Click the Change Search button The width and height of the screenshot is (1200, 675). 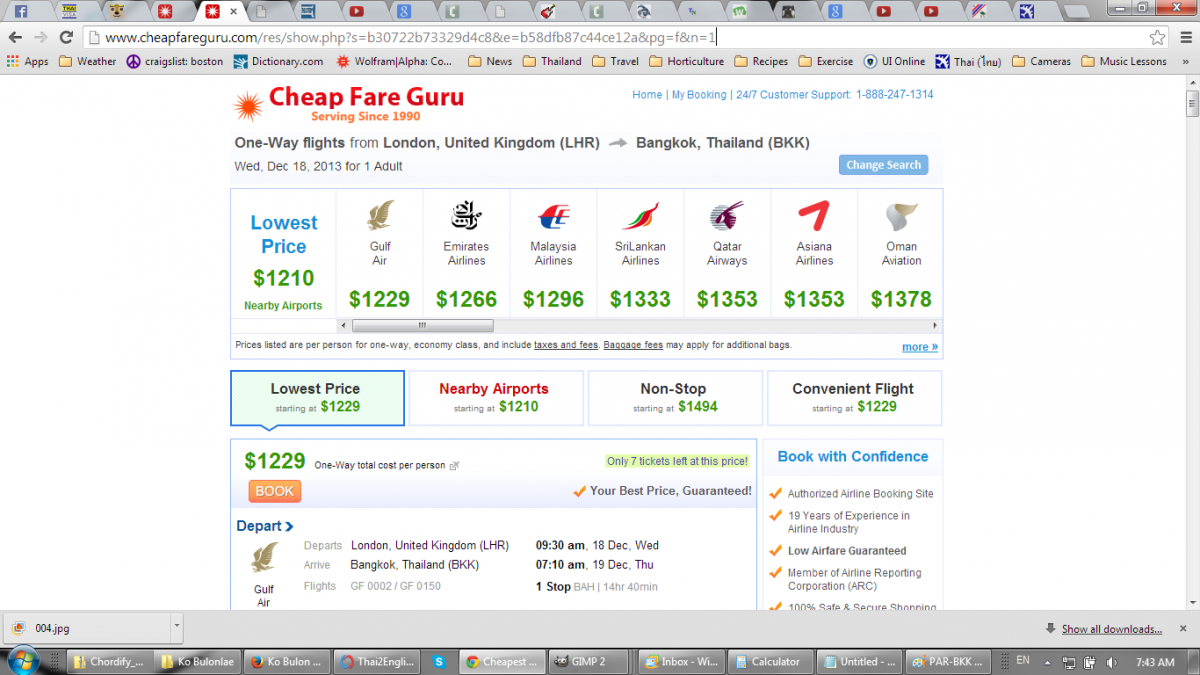coord(883,165)
